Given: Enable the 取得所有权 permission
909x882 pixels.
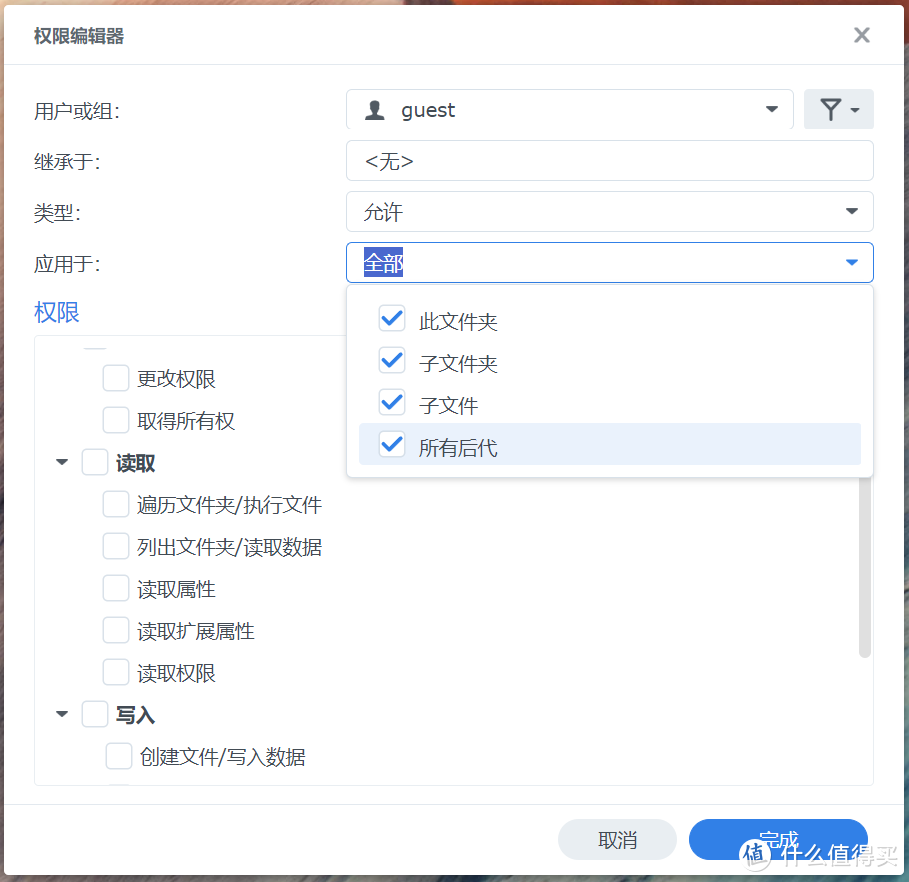Looking at the screenshot, I should point(115,420).
